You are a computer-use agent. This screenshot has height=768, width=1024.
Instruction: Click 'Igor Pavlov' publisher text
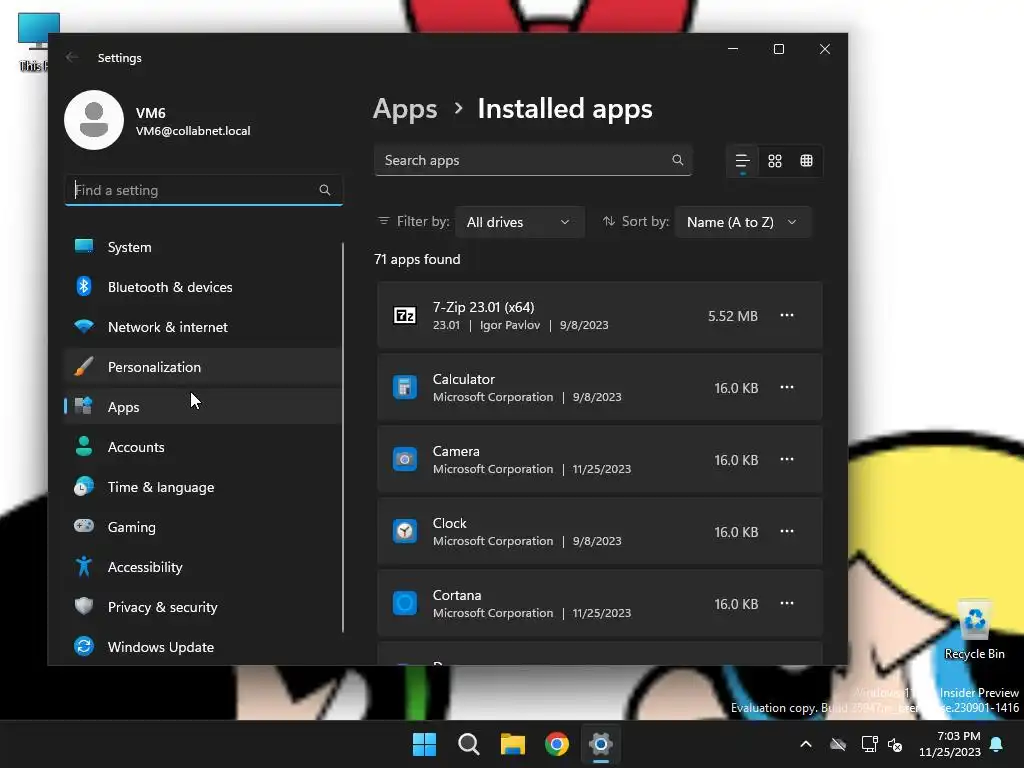pyautogui.click(x=510, y=325)
